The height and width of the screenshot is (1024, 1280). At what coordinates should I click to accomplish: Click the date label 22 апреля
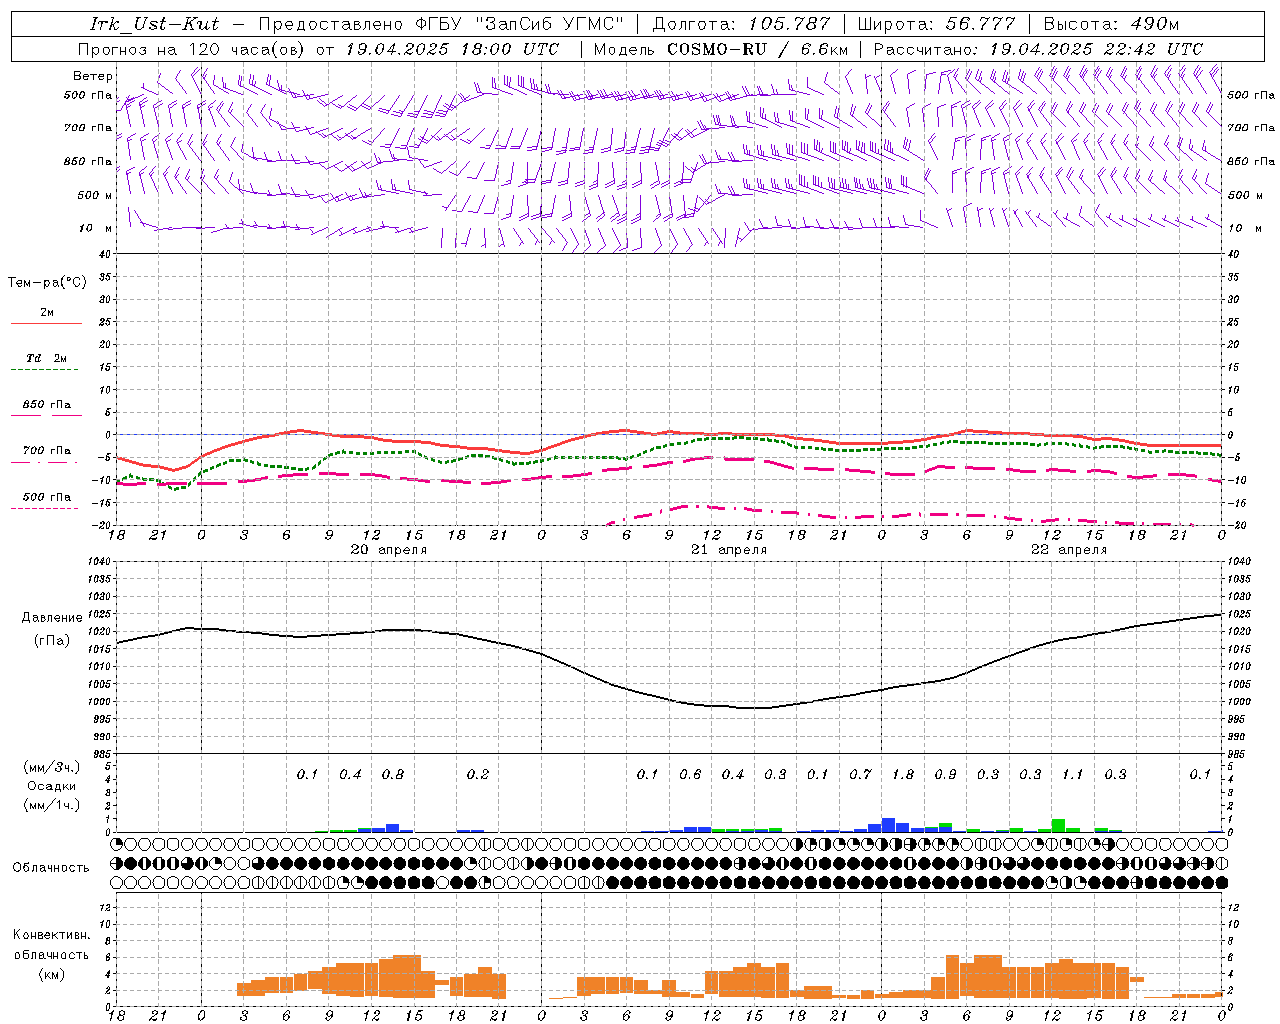(x=1069, y=550)
